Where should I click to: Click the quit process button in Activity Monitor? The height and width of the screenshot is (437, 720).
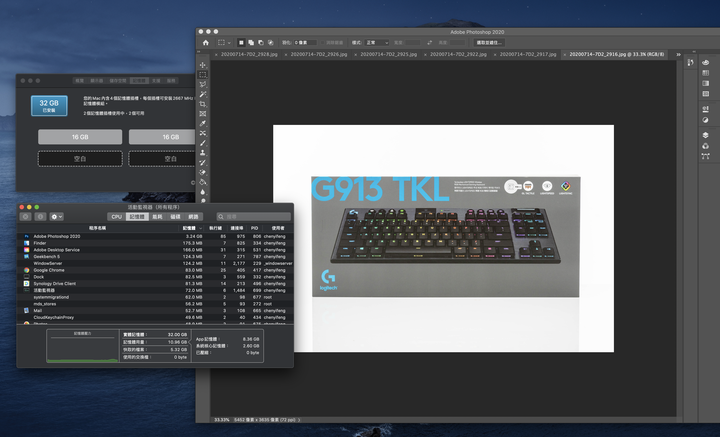tap(26, 217)
